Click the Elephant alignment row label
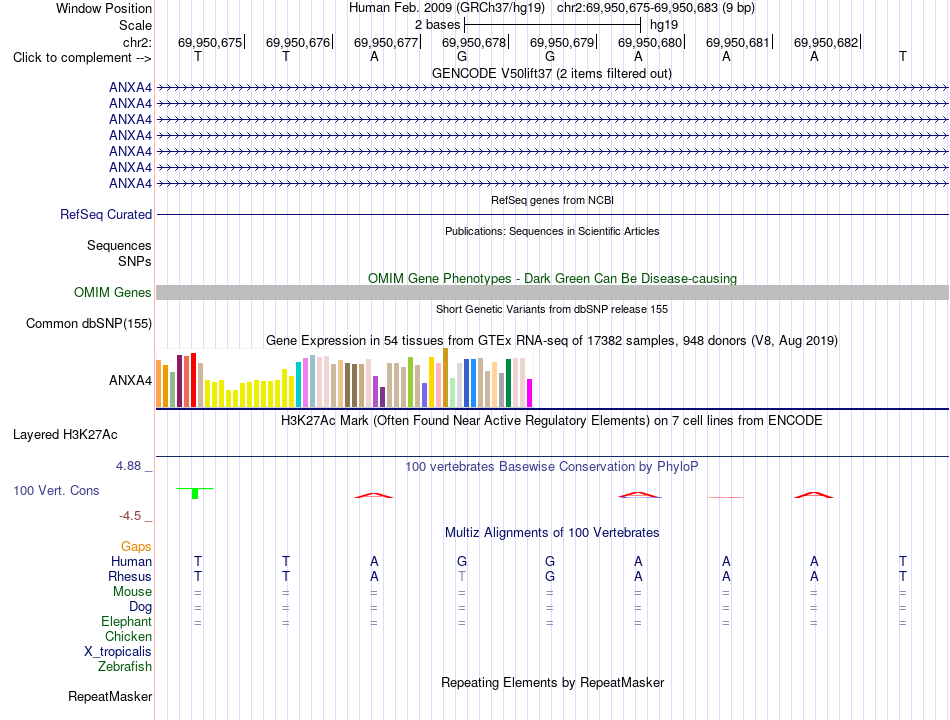Image resolution: width=950 pixels, height=720 pixels. (x=127, y=622)
